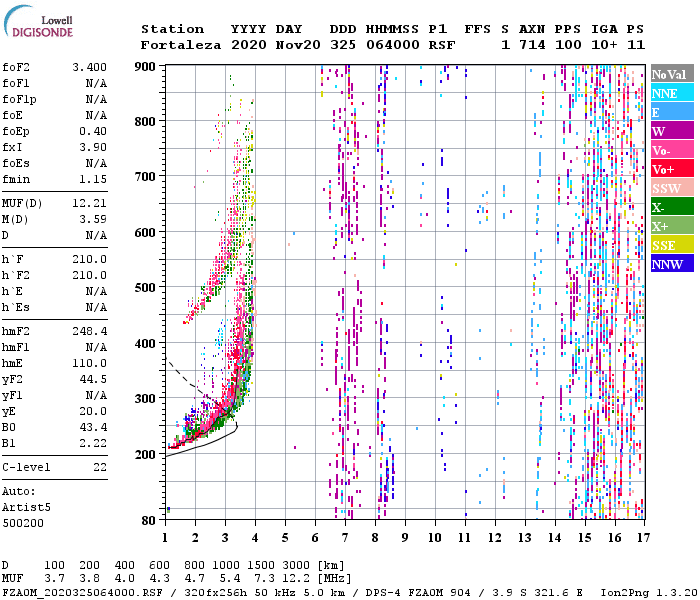Click the fxI value 3.90
This screenshot has height=600, width=700.
pyautogui.click(x=93, y=147)
